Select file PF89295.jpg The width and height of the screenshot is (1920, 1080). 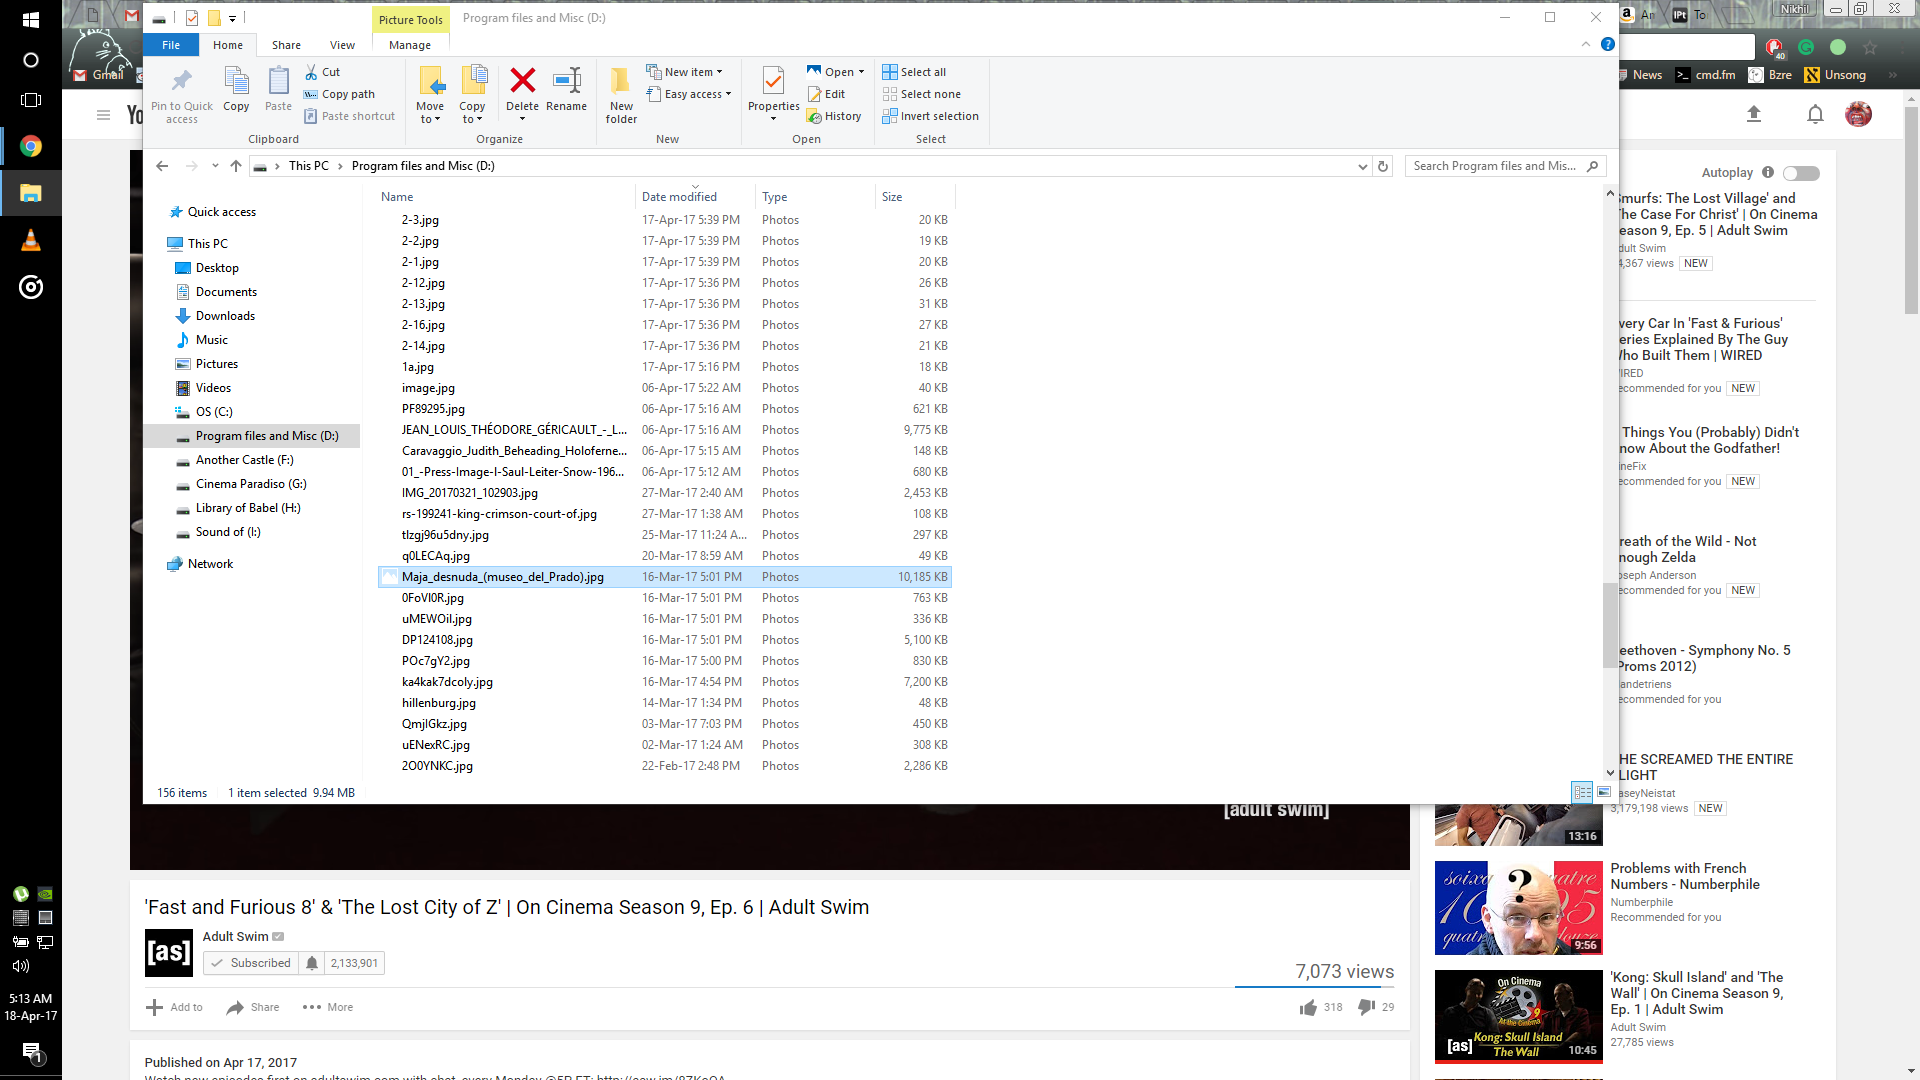(x=665, y=409)
